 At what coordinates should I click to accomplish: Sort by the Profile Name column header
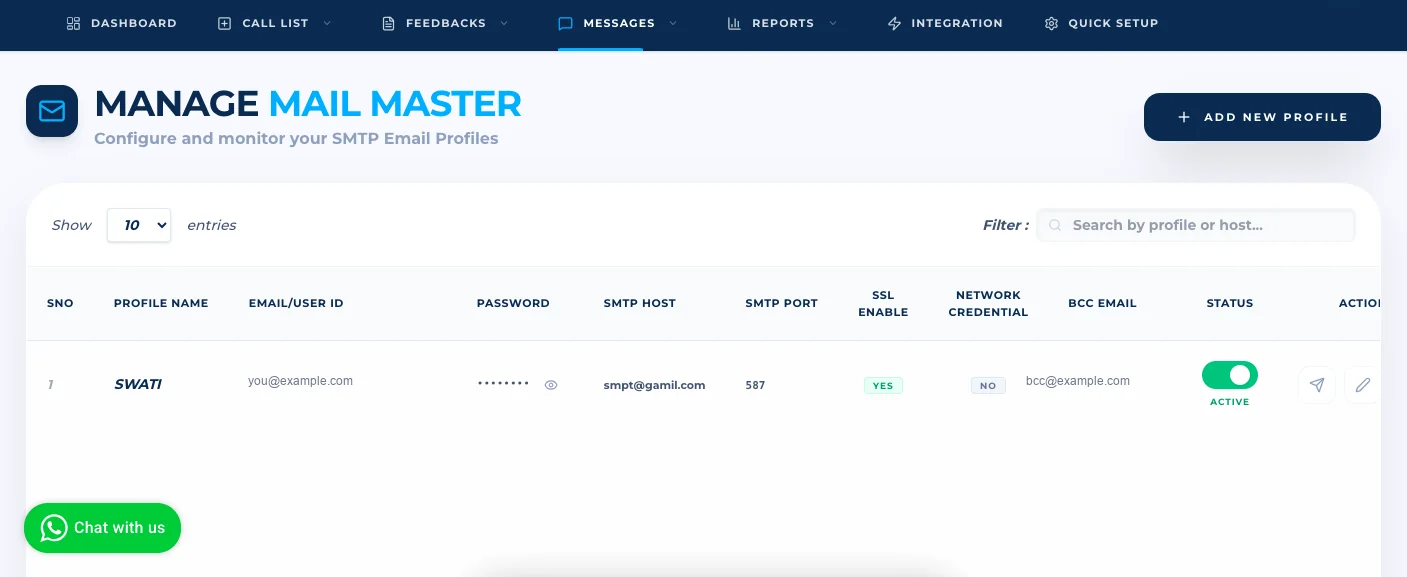tap(161, 303)
